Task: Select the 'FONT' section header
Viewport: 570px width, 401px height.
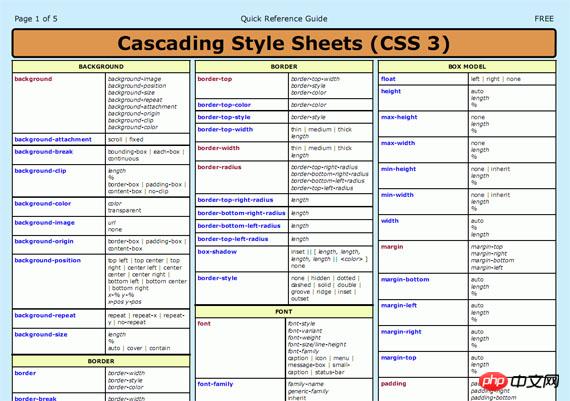Action: [x=284, y=312]
